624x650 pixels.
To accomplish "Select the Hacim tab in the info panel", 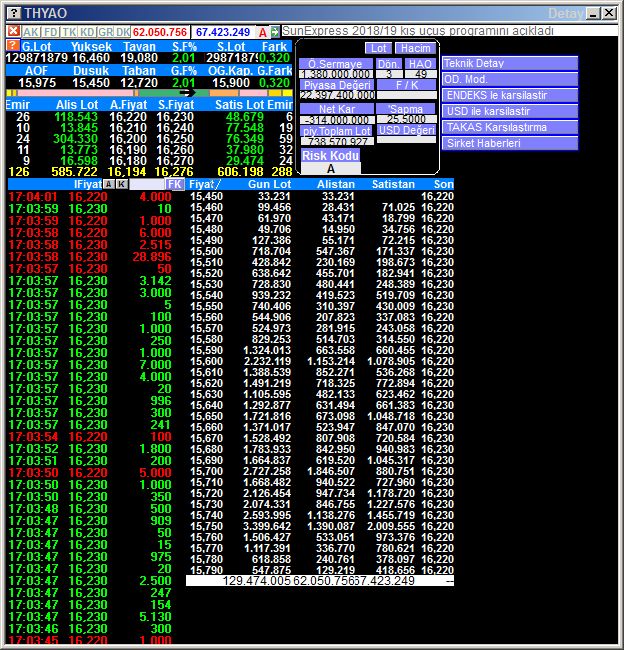I will [x=415, y=49].
